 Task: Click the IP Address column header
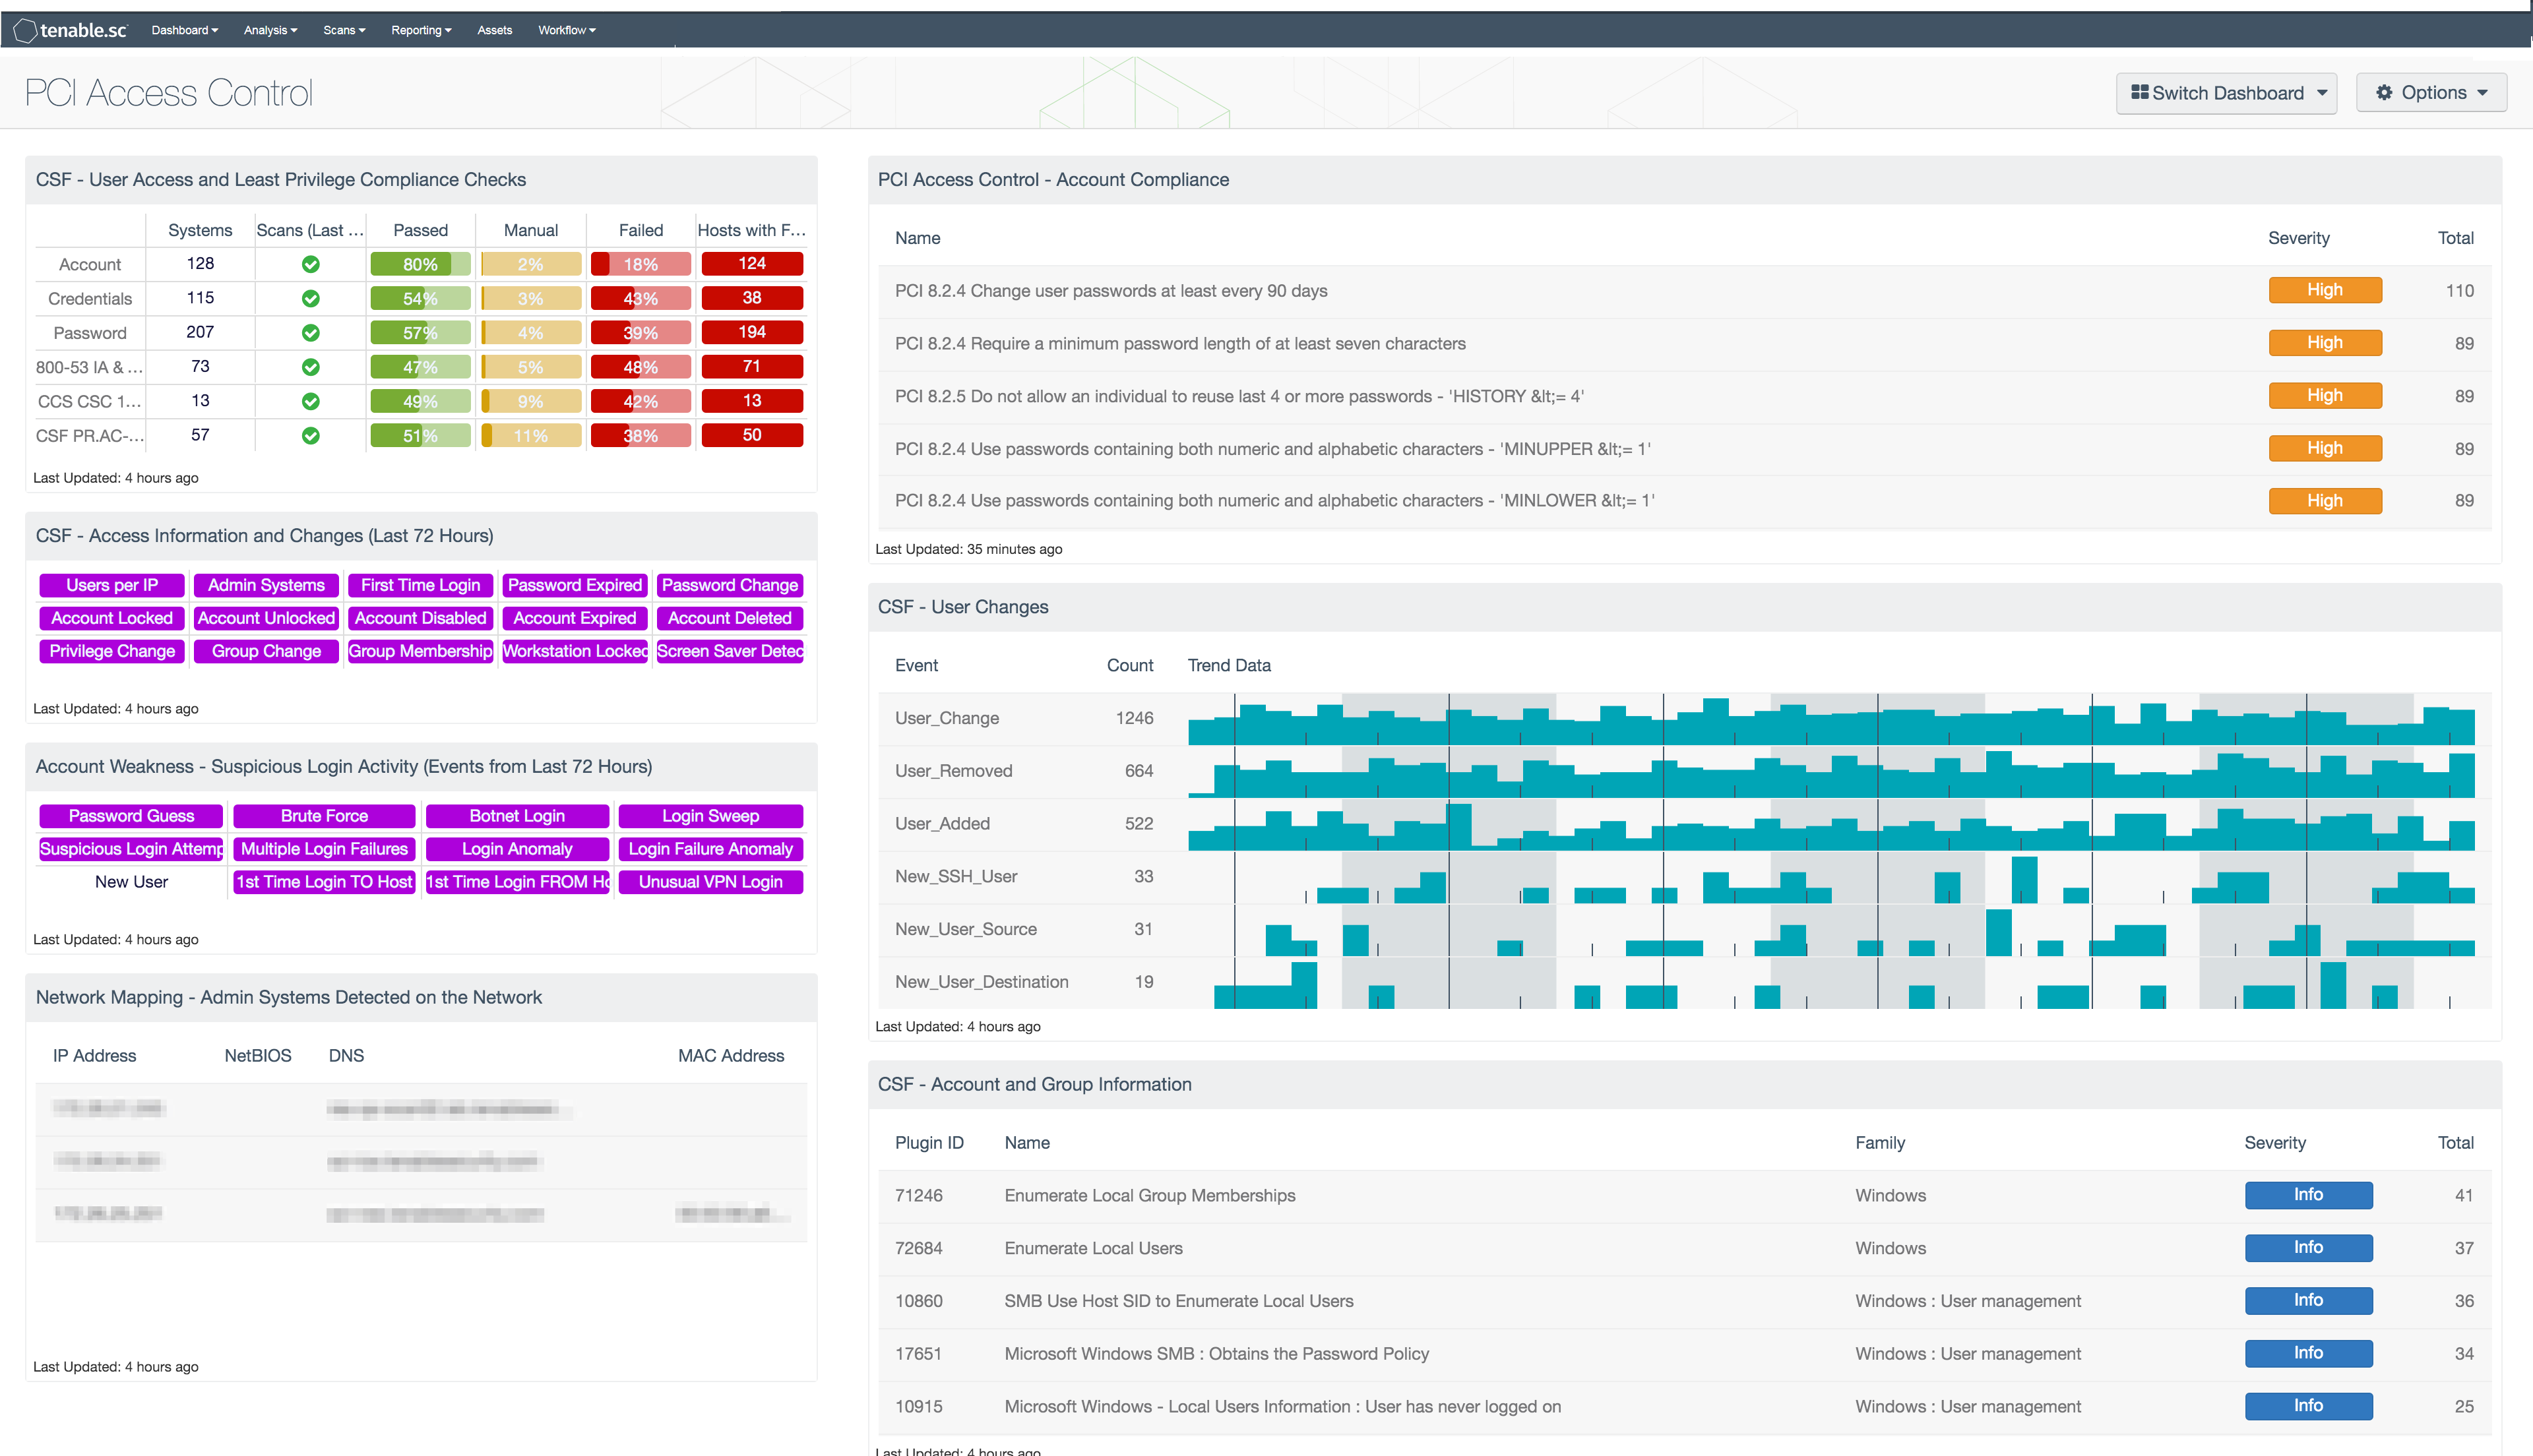tap(94, 1056)
